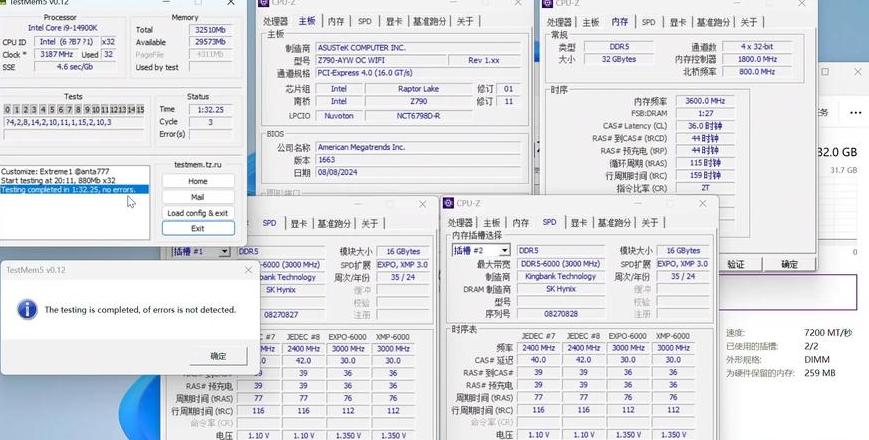Click the CPU-Z icon in slot #2 SPD window title
Screen dimensions: 869x440
(x=448, y=203)
